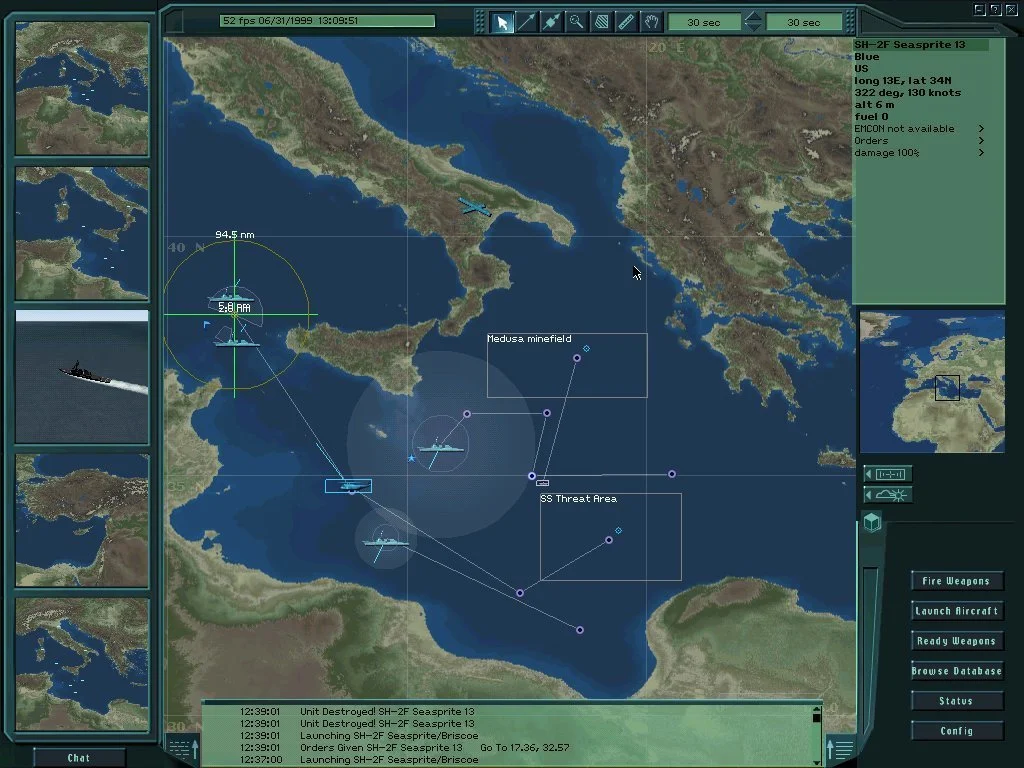The height and width of the screenshot is (768, 1024).
Task: Expand the Orders submenu
Action: point(981,141)
